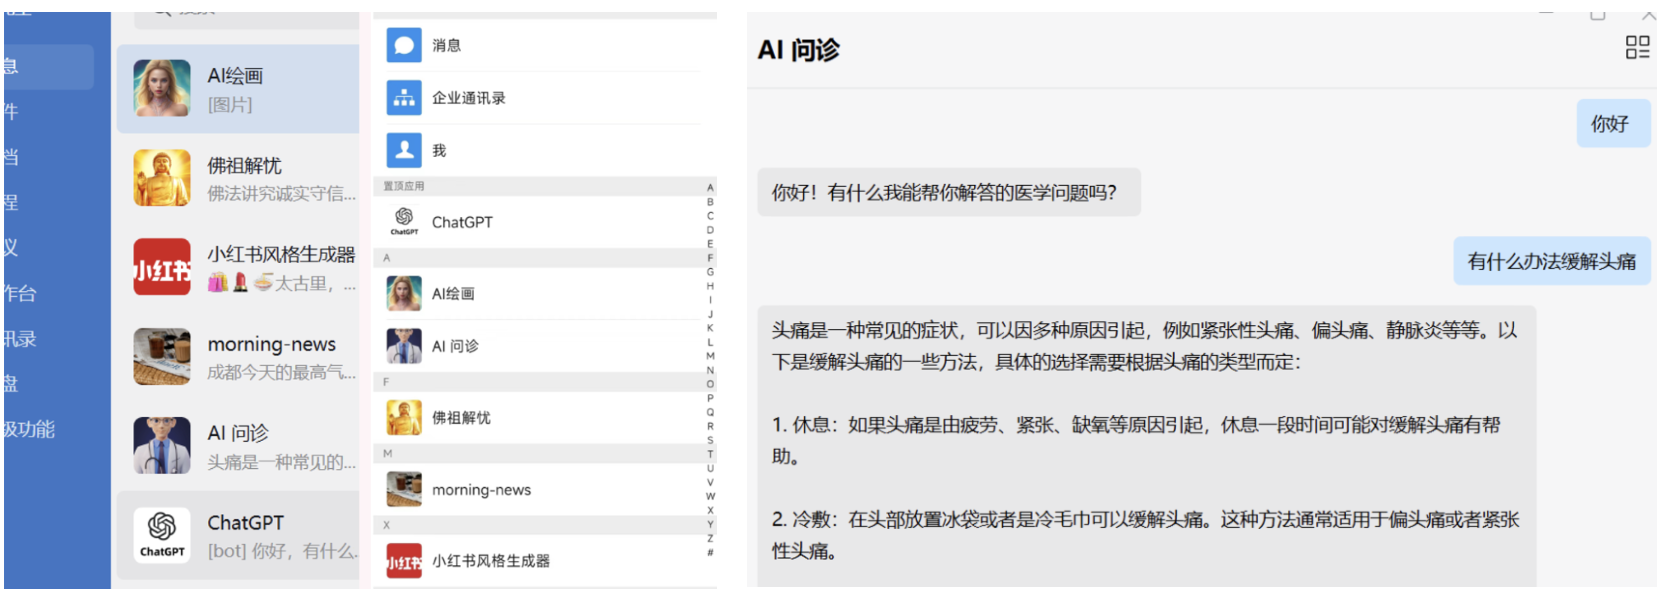Jump to letter M in alphabet index

click(x=710, y=356)
